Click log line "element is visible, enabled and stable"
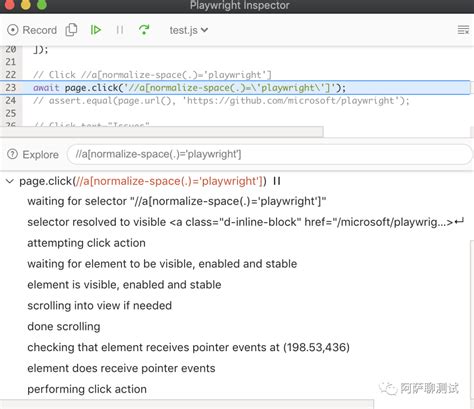 [124, 285]
